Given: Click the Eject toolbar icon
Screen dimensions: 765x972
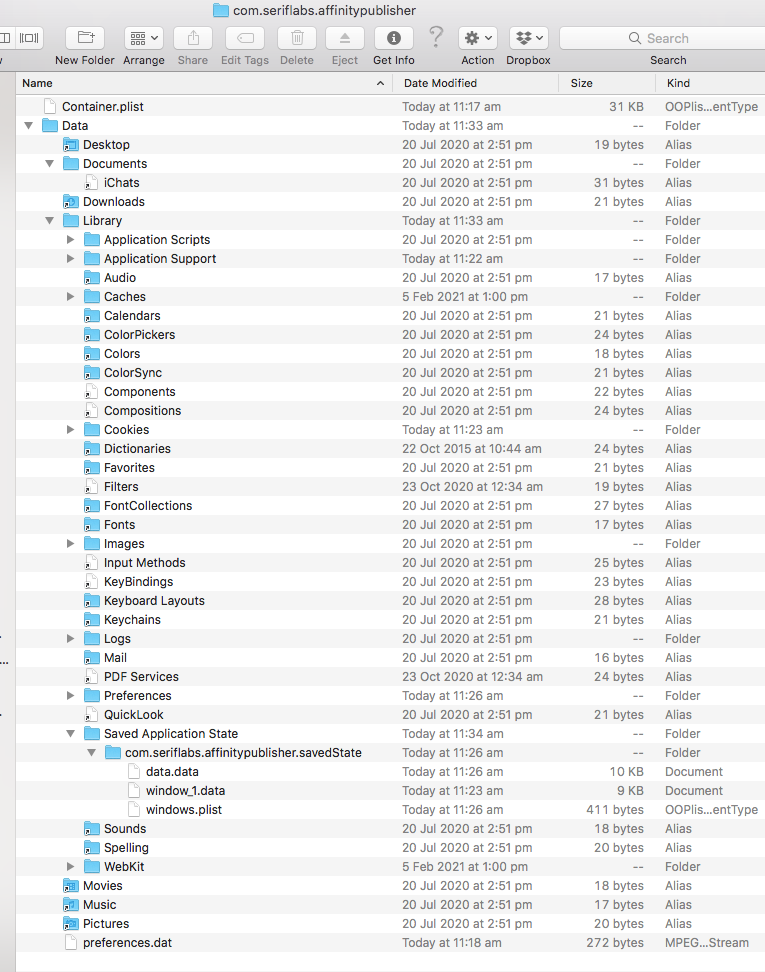Looking at the screenshot, I should [x=345, y=38].
